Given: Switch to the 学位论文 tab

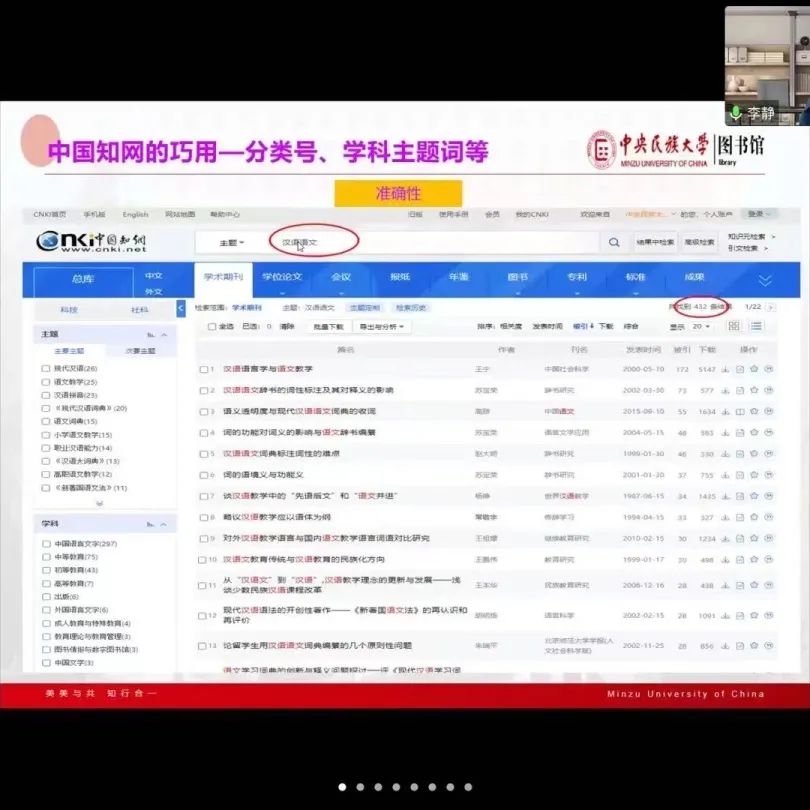Looking at the screenshot, I should tap(281, 277).
